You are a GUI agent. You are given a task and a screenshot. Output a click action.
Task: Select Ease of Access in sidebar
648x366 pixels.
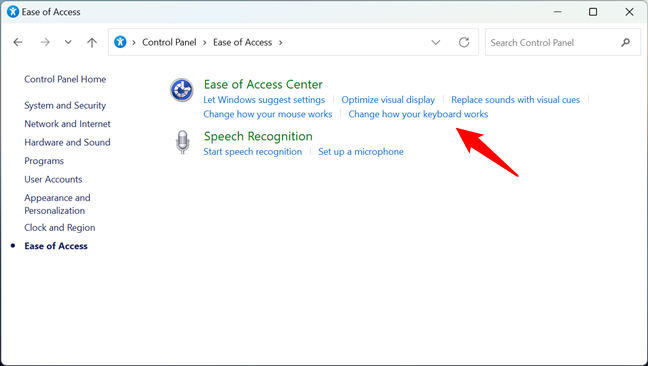[56, 246]
